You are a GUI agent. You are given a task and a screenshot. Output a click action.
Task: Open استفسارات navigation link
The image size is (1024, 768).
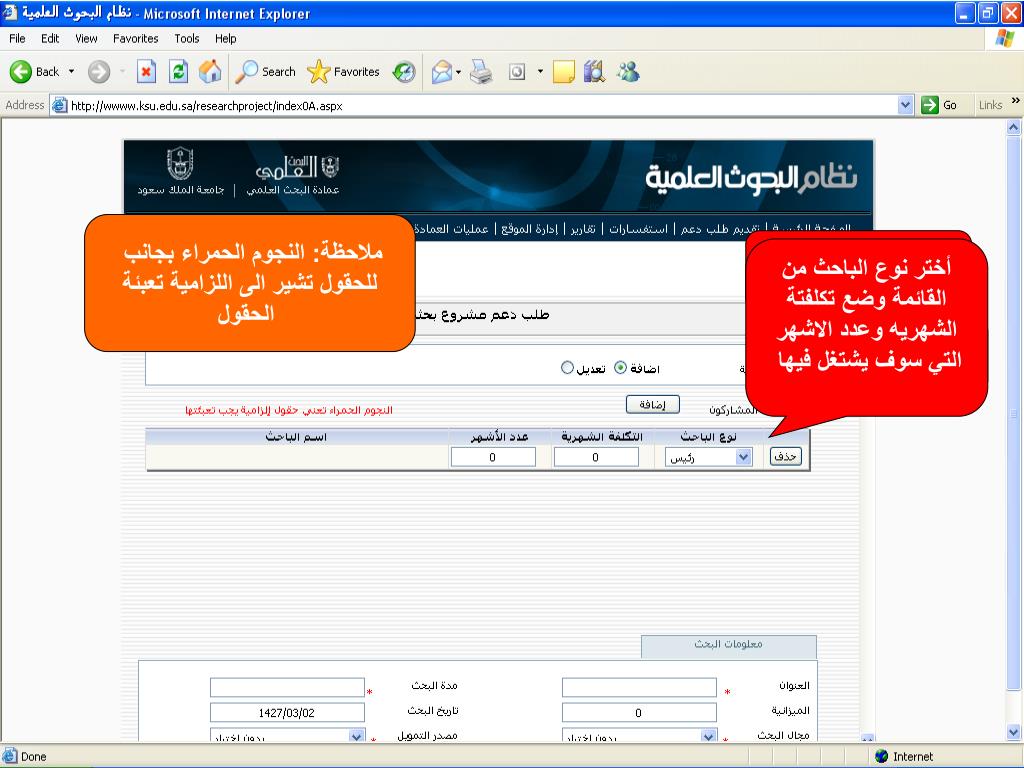tap(638, 229)
